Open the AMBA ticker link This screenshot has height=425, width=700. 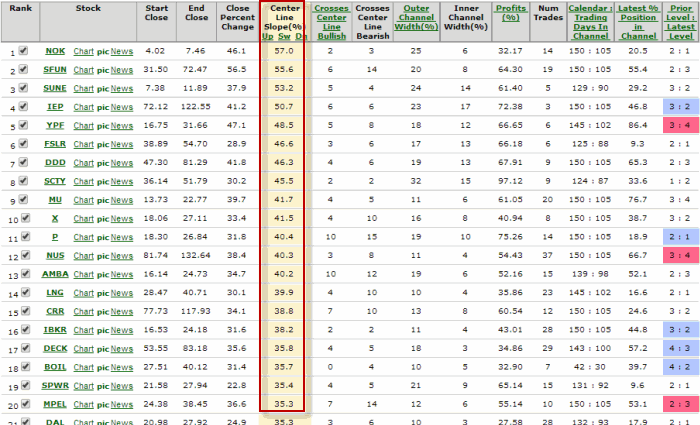(x=55, y=274)
